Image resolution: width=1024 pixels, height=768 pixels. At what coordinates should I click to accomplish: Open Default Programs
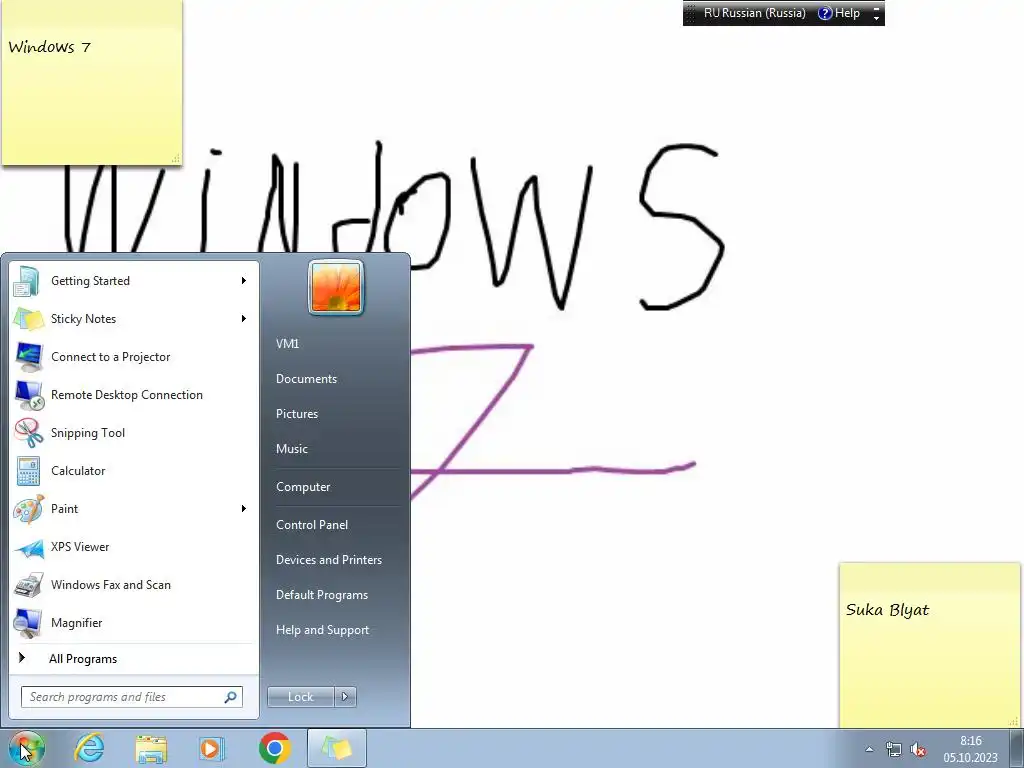322,595
